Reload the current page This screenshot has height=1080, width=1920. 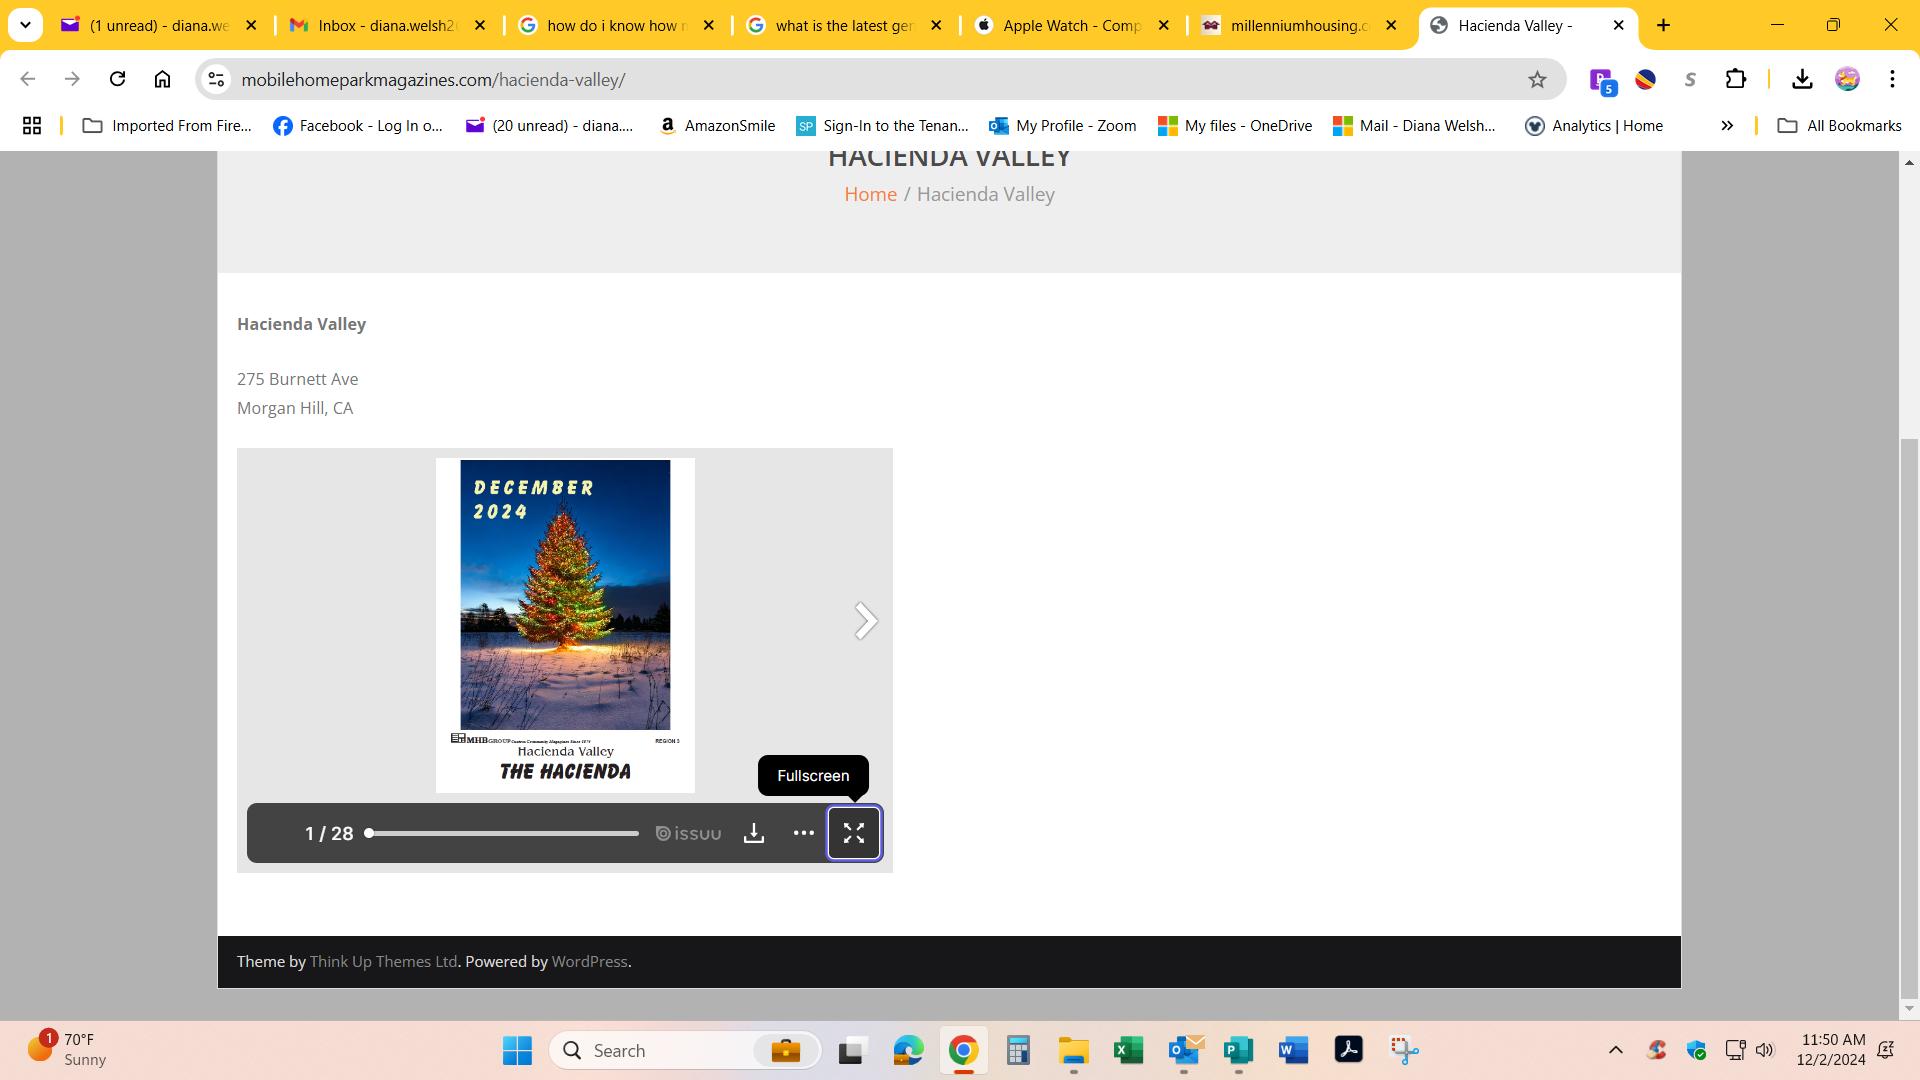(117, 80)
